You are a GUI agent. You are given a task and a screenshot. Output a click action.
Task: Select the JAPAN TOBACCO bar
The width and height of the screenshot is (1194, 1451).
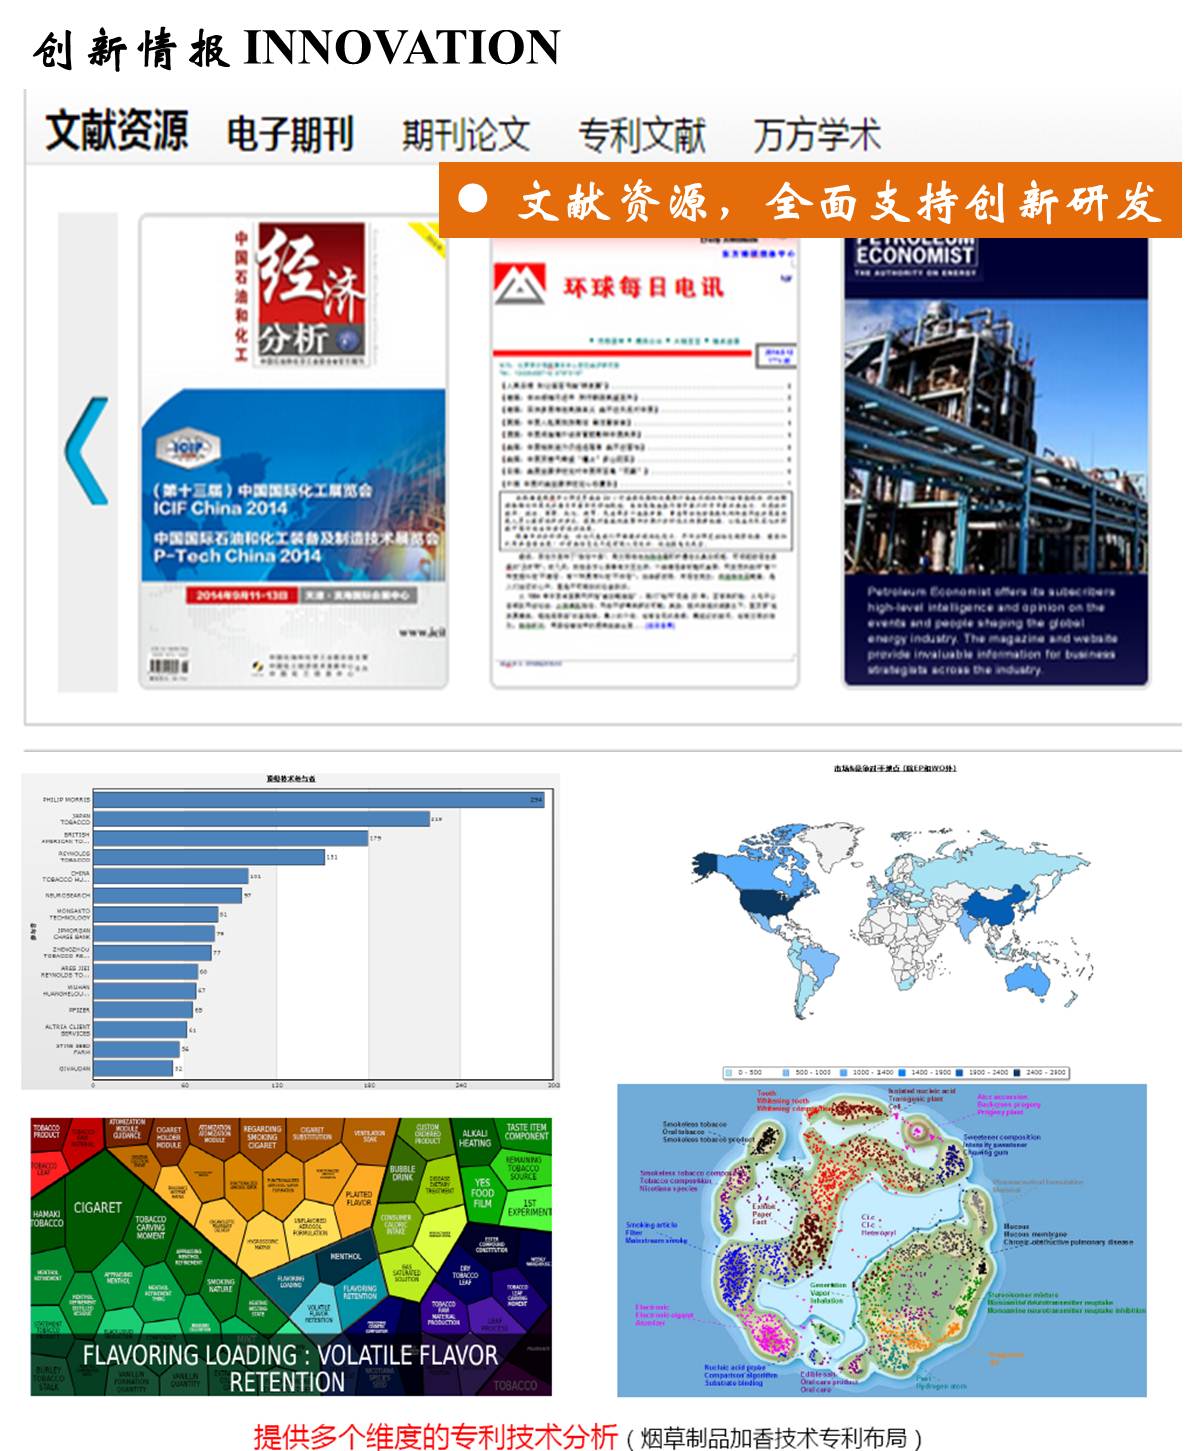point(261,819)
